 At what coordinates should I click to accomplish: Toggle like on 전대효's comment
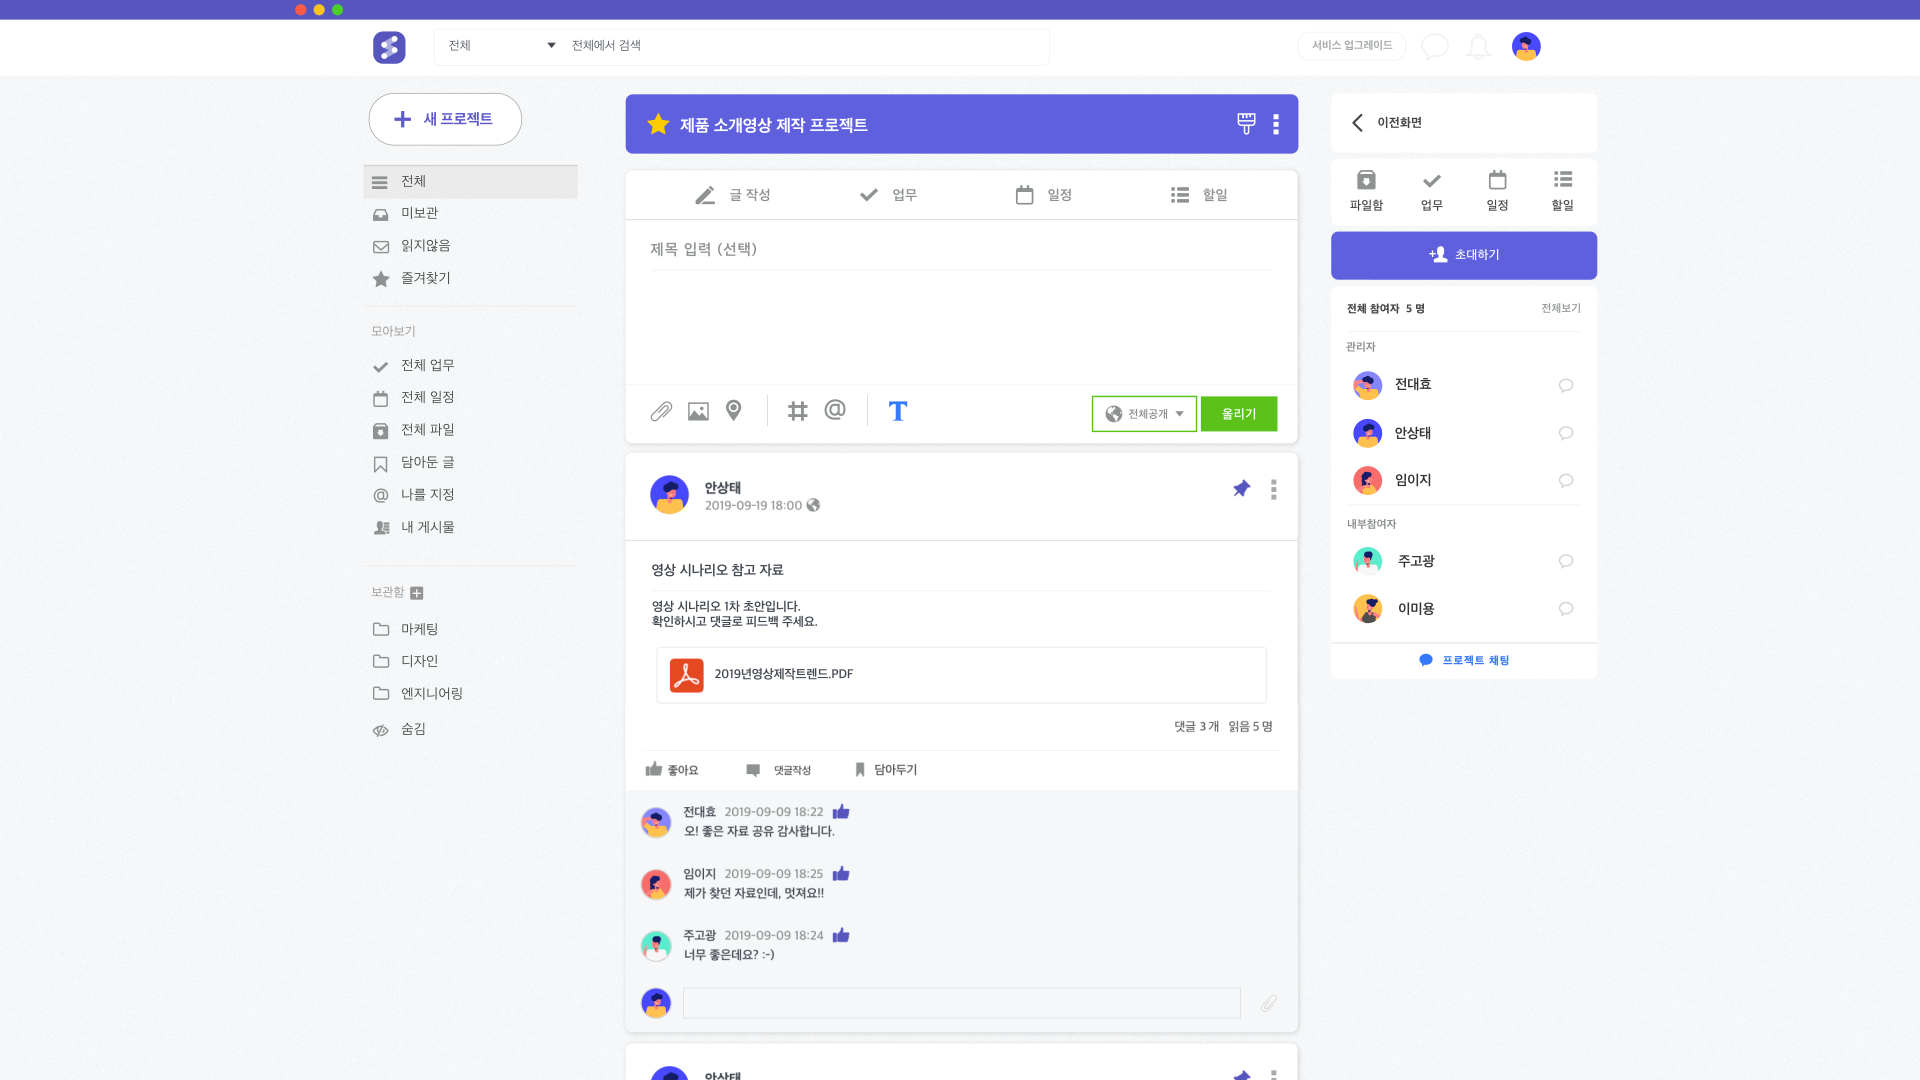(841, 812)
